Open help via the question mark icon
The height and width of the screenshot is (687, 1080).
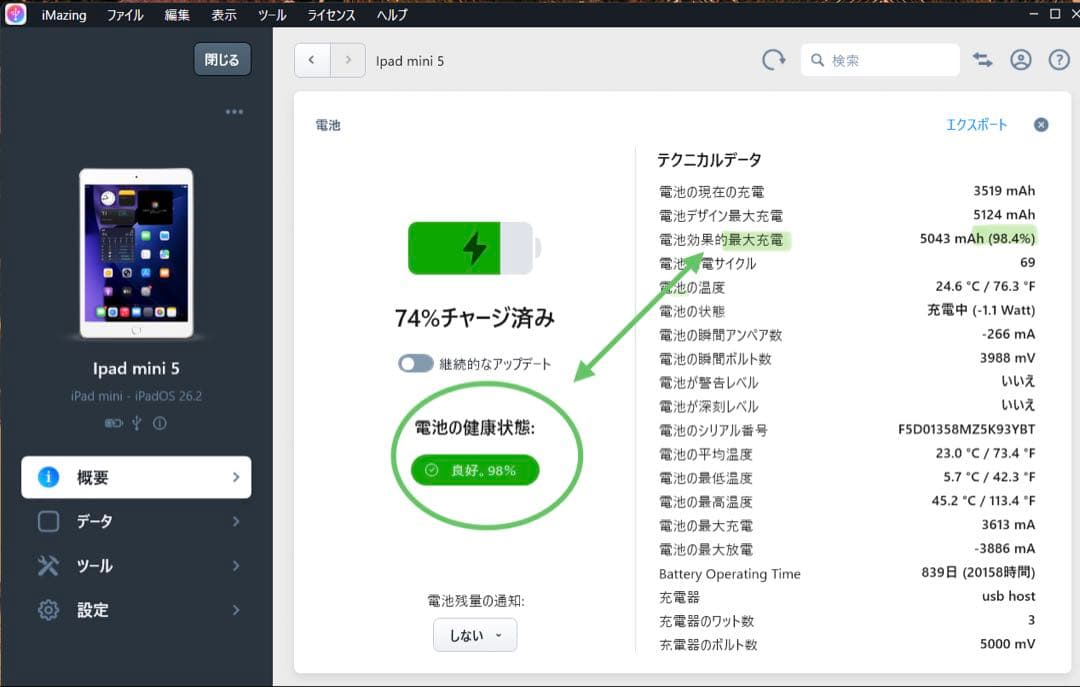pos(1057,59)
